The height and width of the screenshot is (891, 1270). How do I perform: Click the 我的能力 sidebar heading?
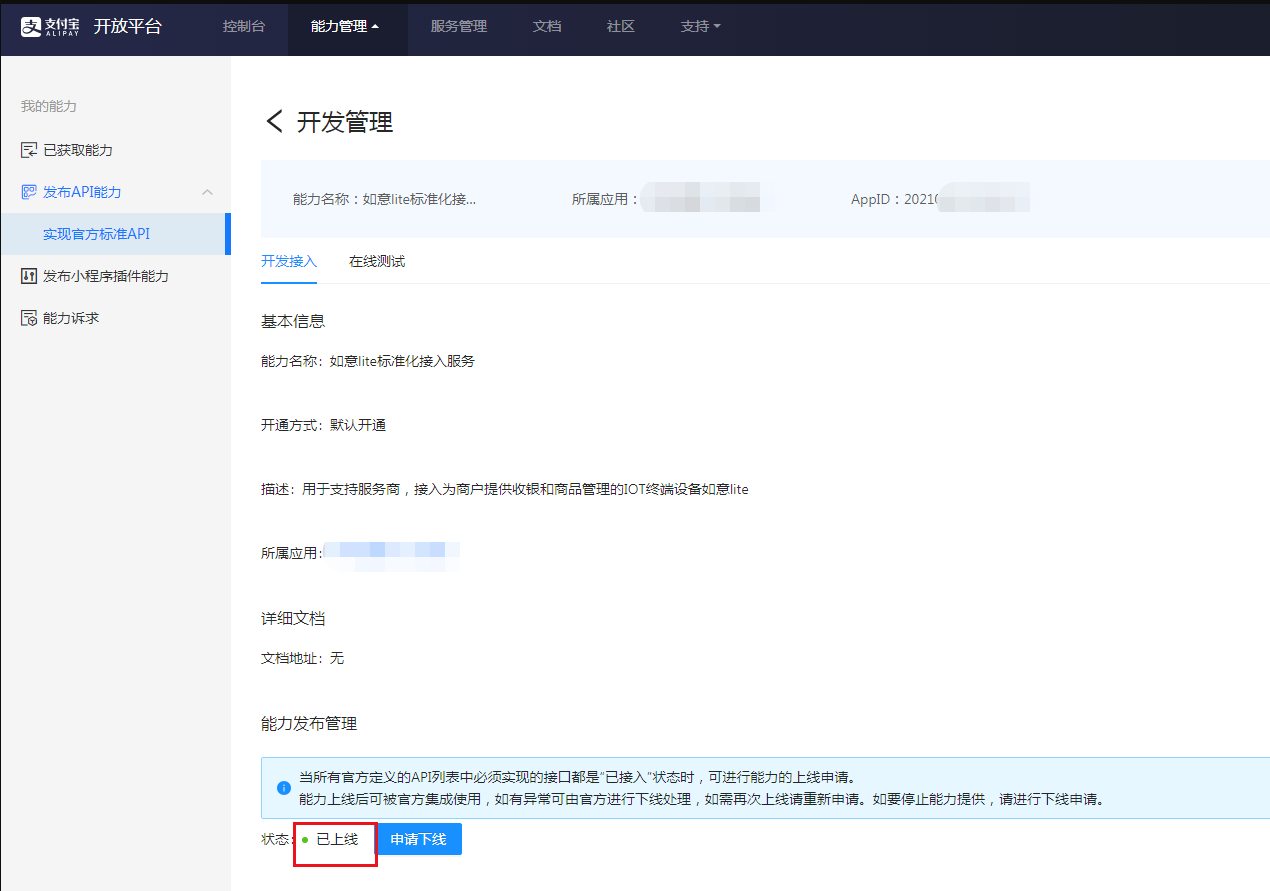tap(49, 106)
